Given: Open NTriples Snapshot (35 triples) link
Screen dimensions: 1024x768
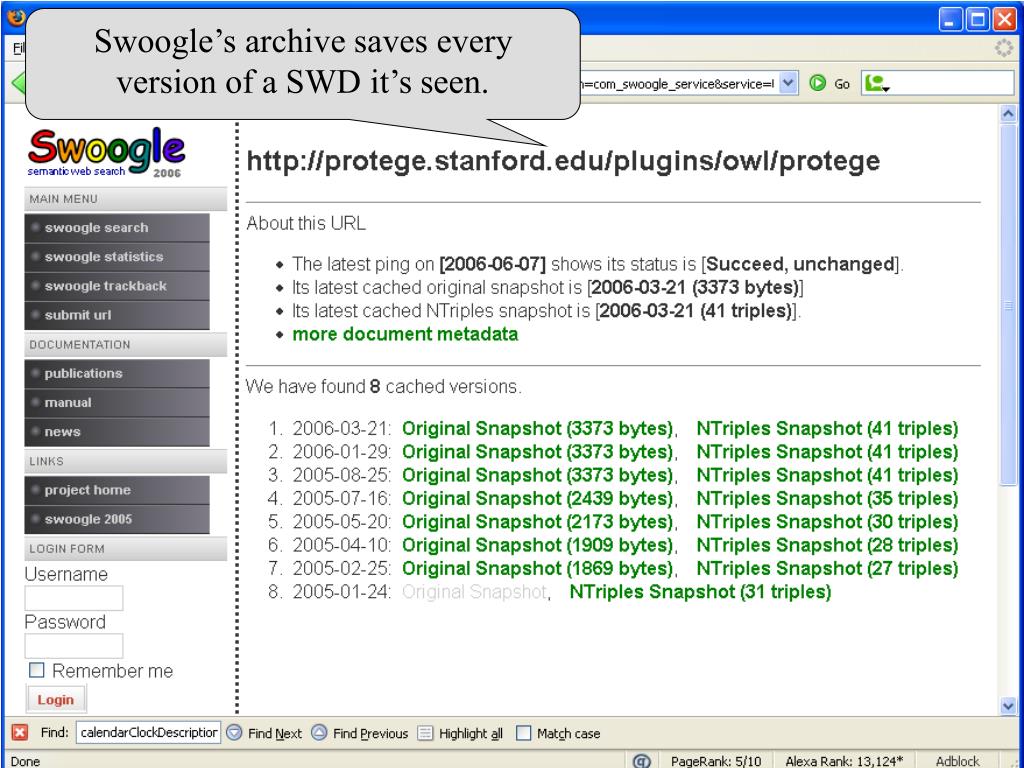Looking at the screenshot, I should click(827, 498).
